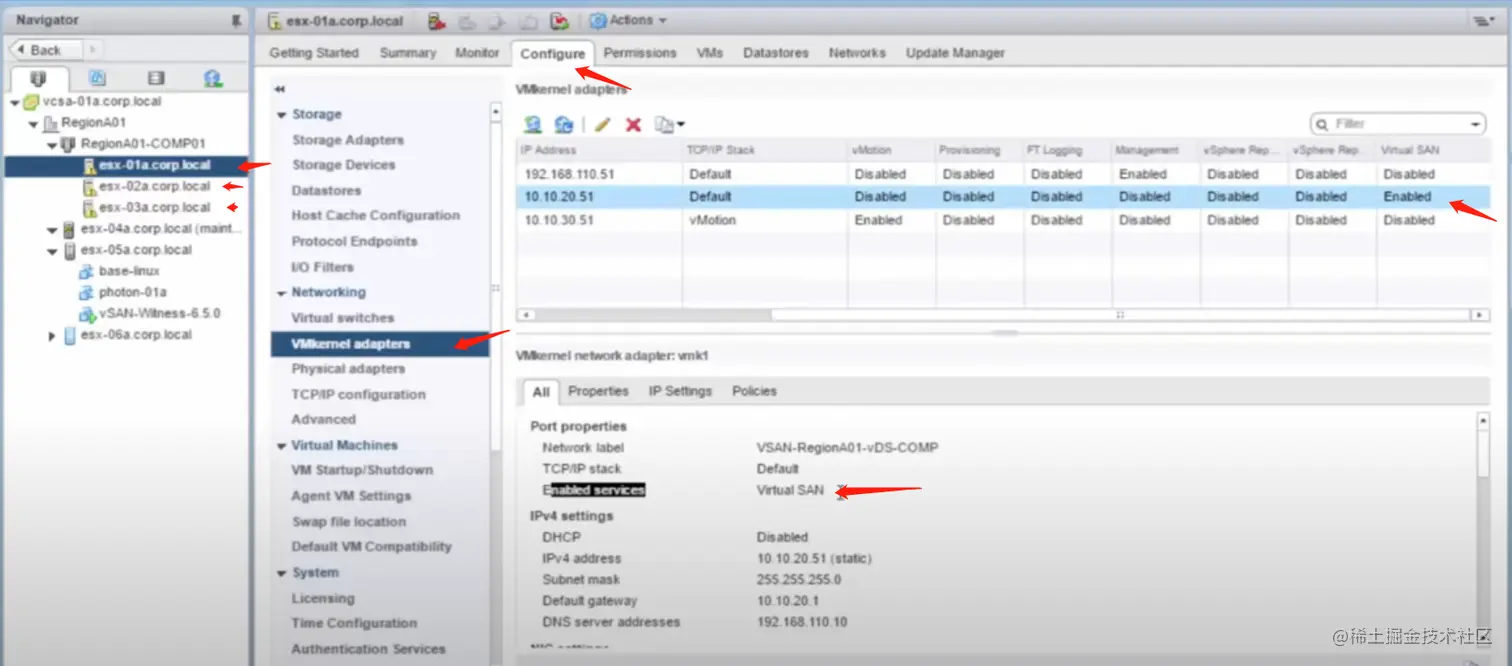Open VMs and Templates navigator view

[x=97, y=78]
